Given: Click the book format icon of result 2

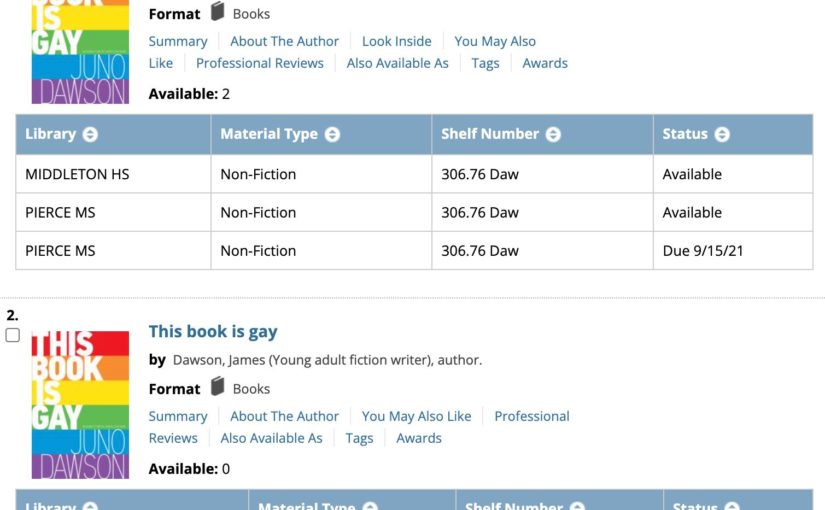Looking at the screenshot, I should point(217,386).
